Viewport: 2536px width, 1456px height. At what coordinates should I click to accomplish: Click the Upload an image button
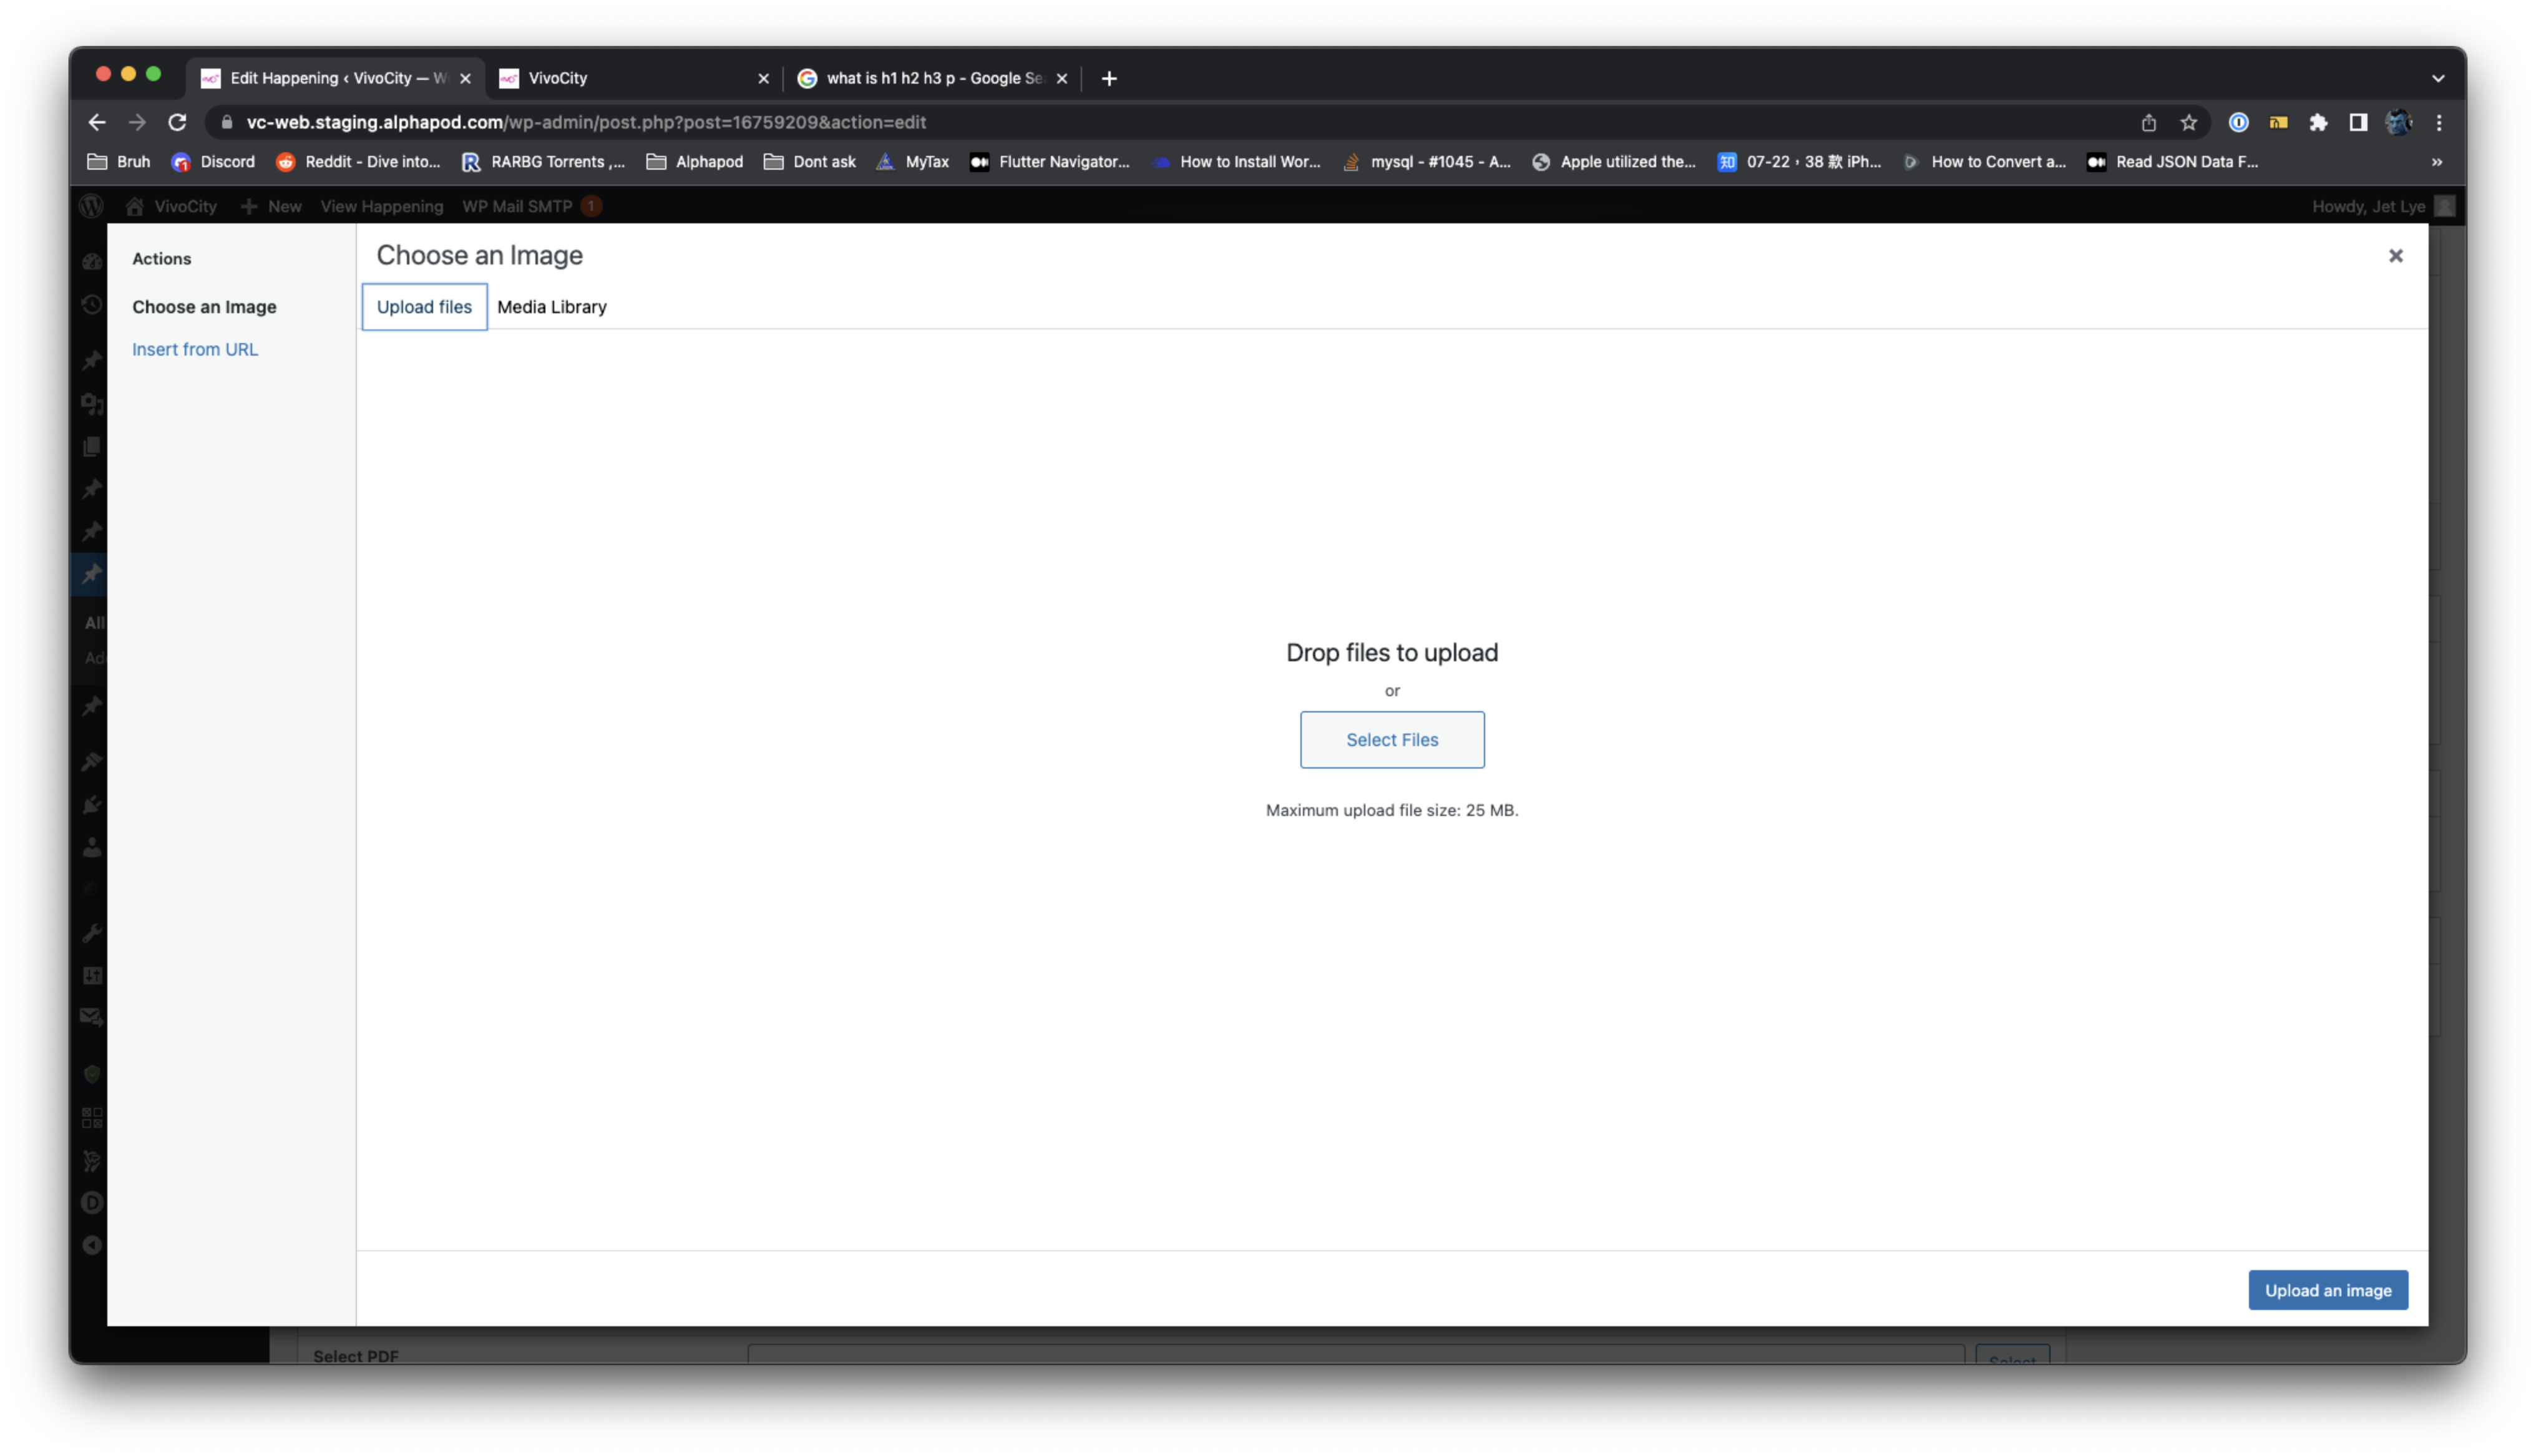[2327, 1290]
